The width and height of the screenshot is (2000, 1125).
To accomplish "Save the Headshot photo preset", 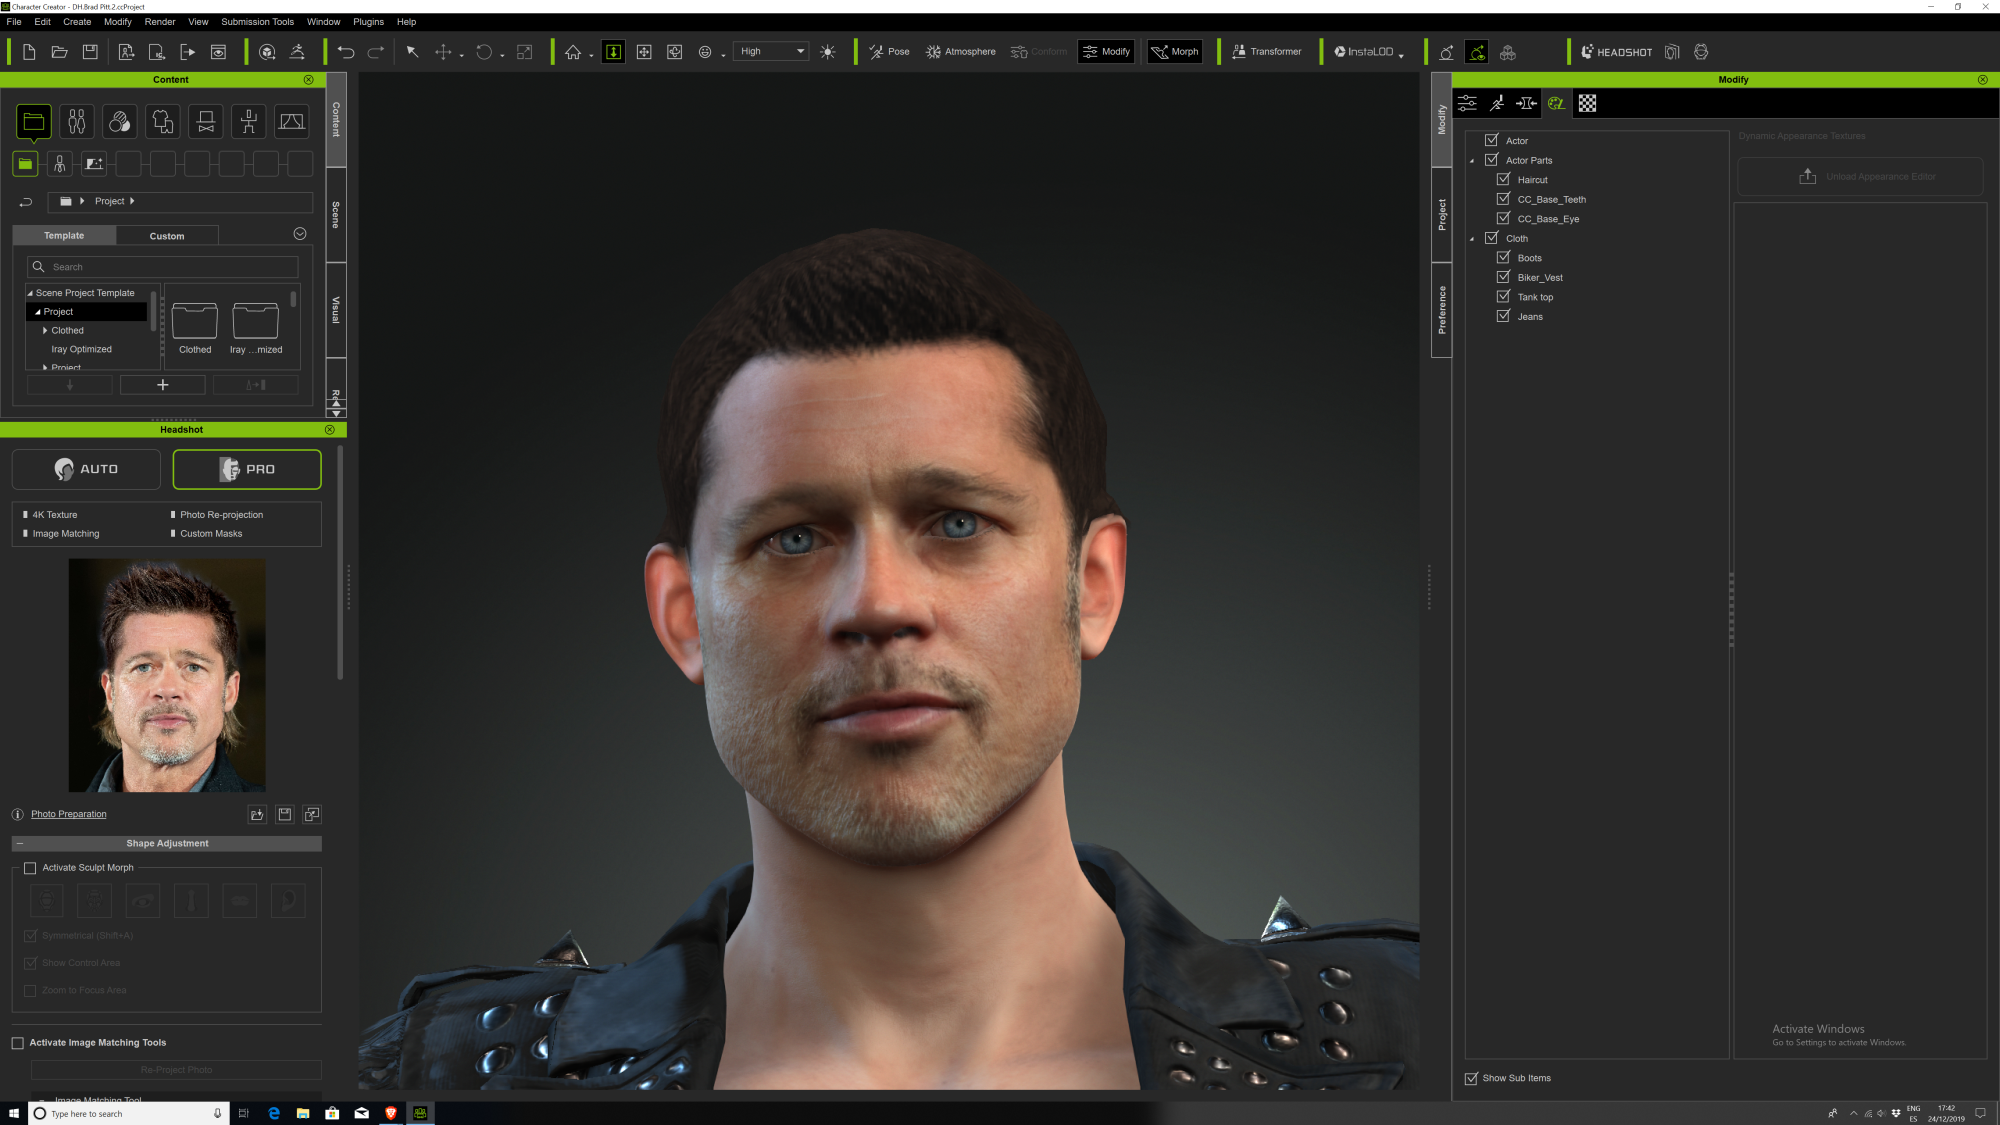I will (285, 815).
